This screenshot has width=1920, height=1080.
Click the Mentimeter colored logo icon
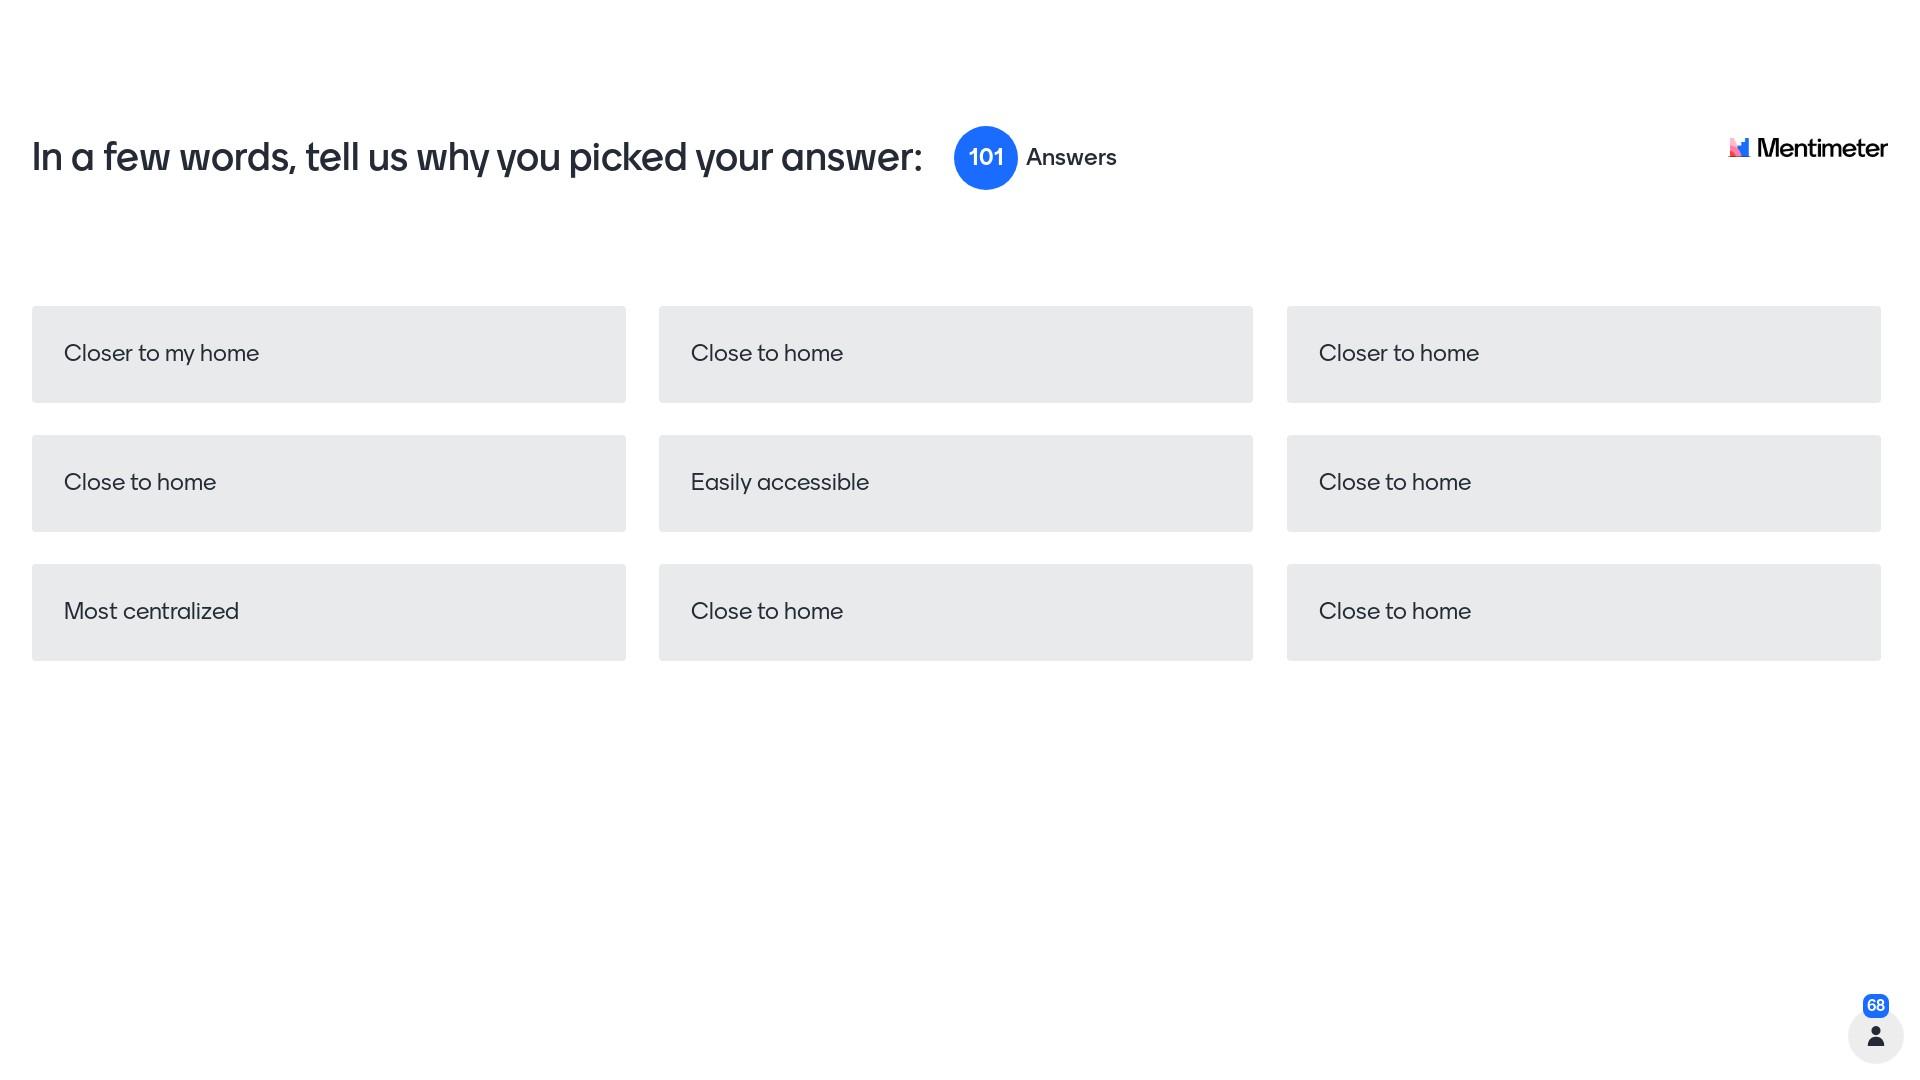pos(1739,148)
